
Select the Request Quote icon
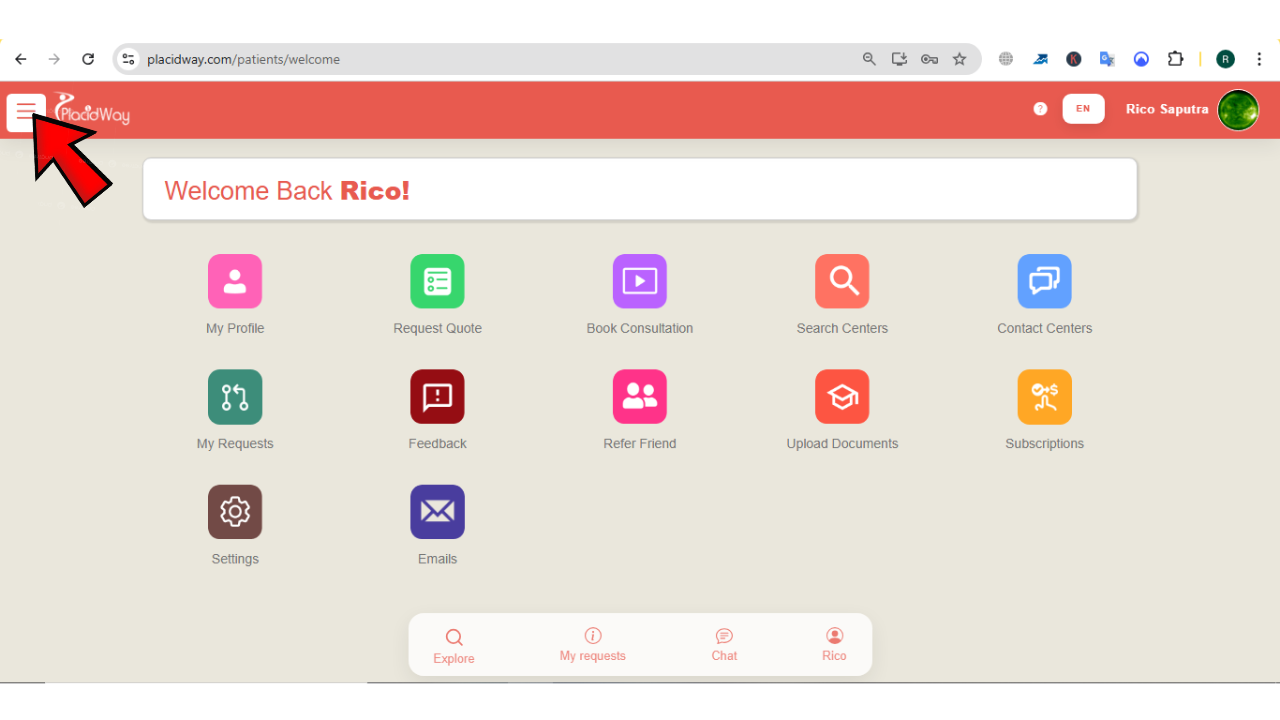437,281
